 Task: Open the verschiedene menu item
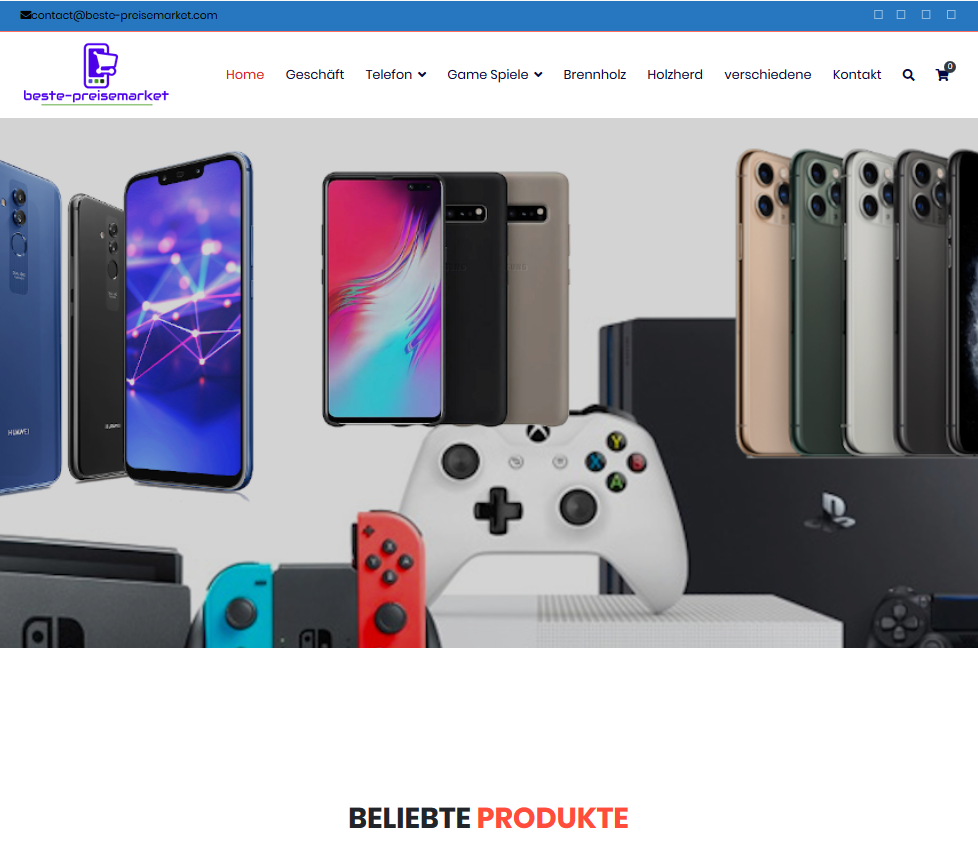768,74
